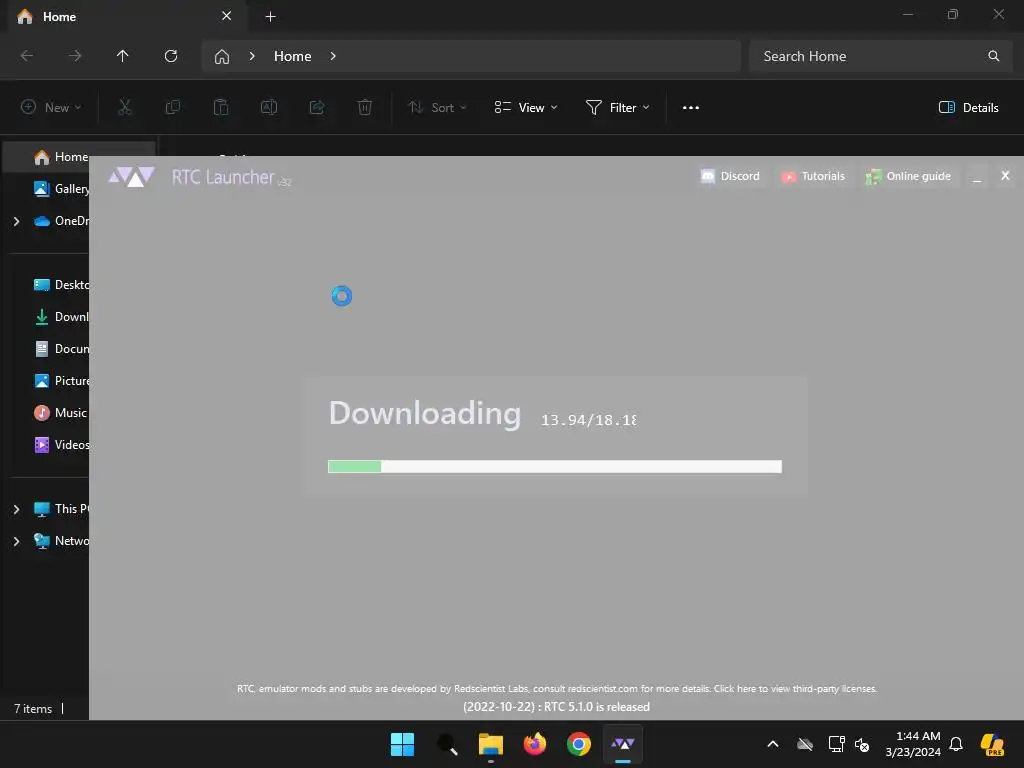Screen dimensions: 1024x768
Task: Open the New dropdown in Explorer toolbar
Action: pos(51,108)
